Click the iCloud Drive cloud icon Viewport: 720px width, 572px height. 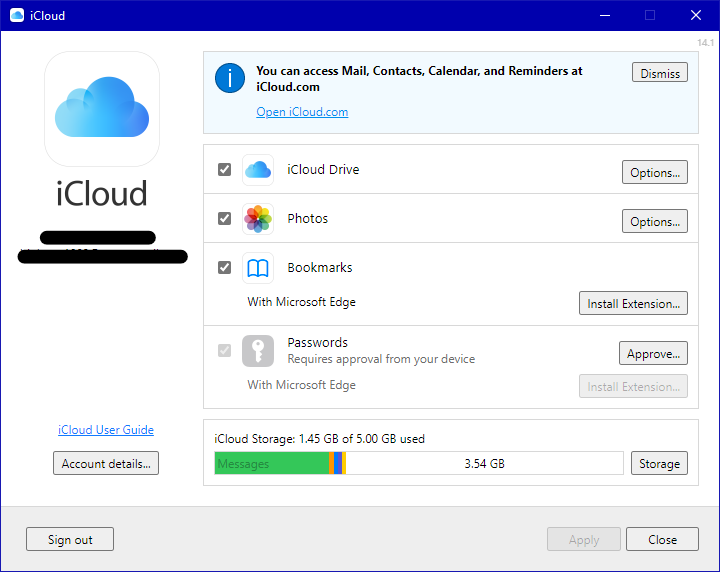tap(258, 170)
